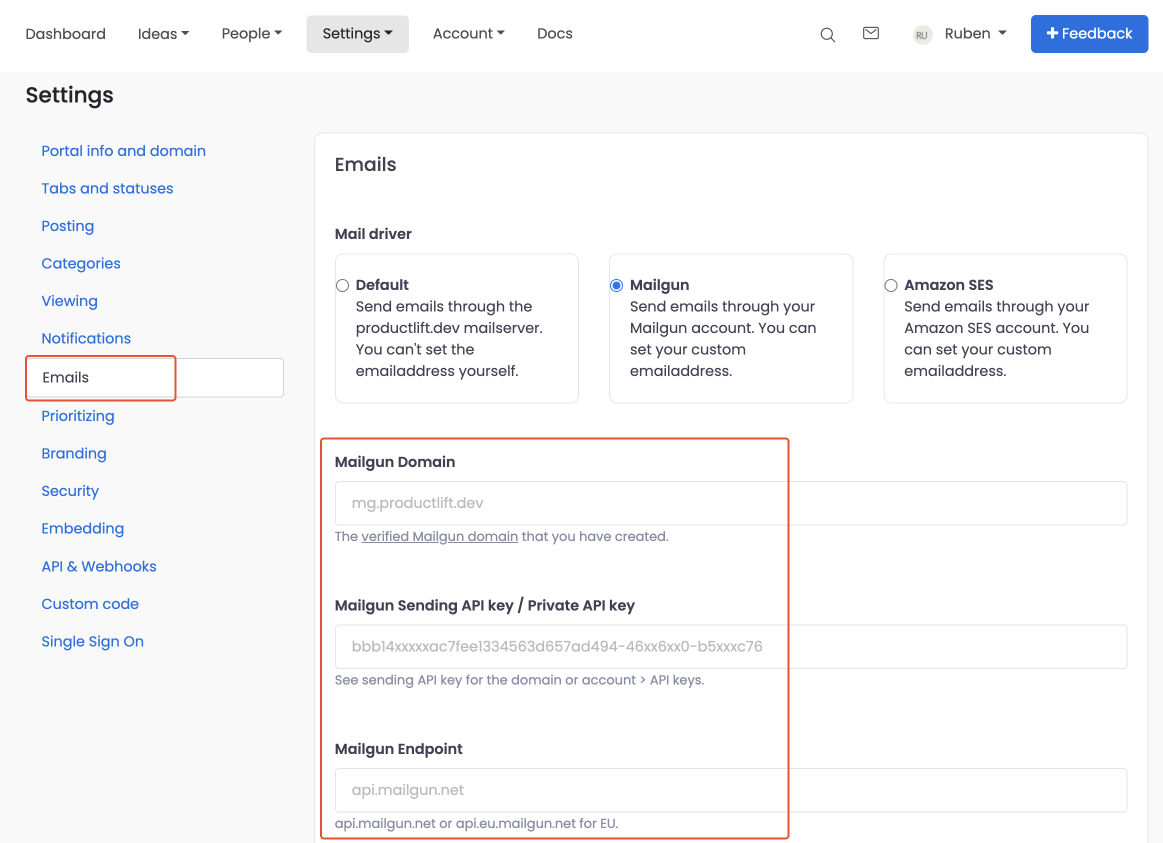Go to the Dashboard page
1163x843 pixels.
coord(66,34)
